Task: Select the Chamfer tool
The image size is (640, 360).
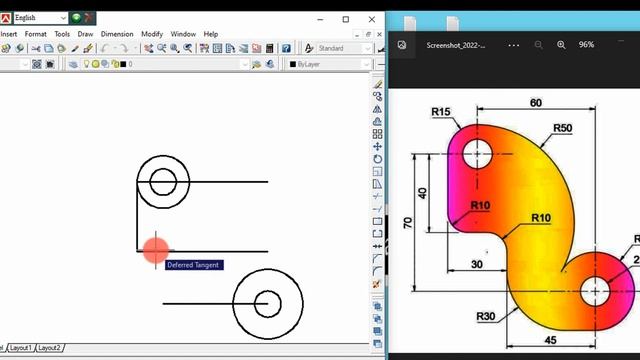Action: click(378, 259)
